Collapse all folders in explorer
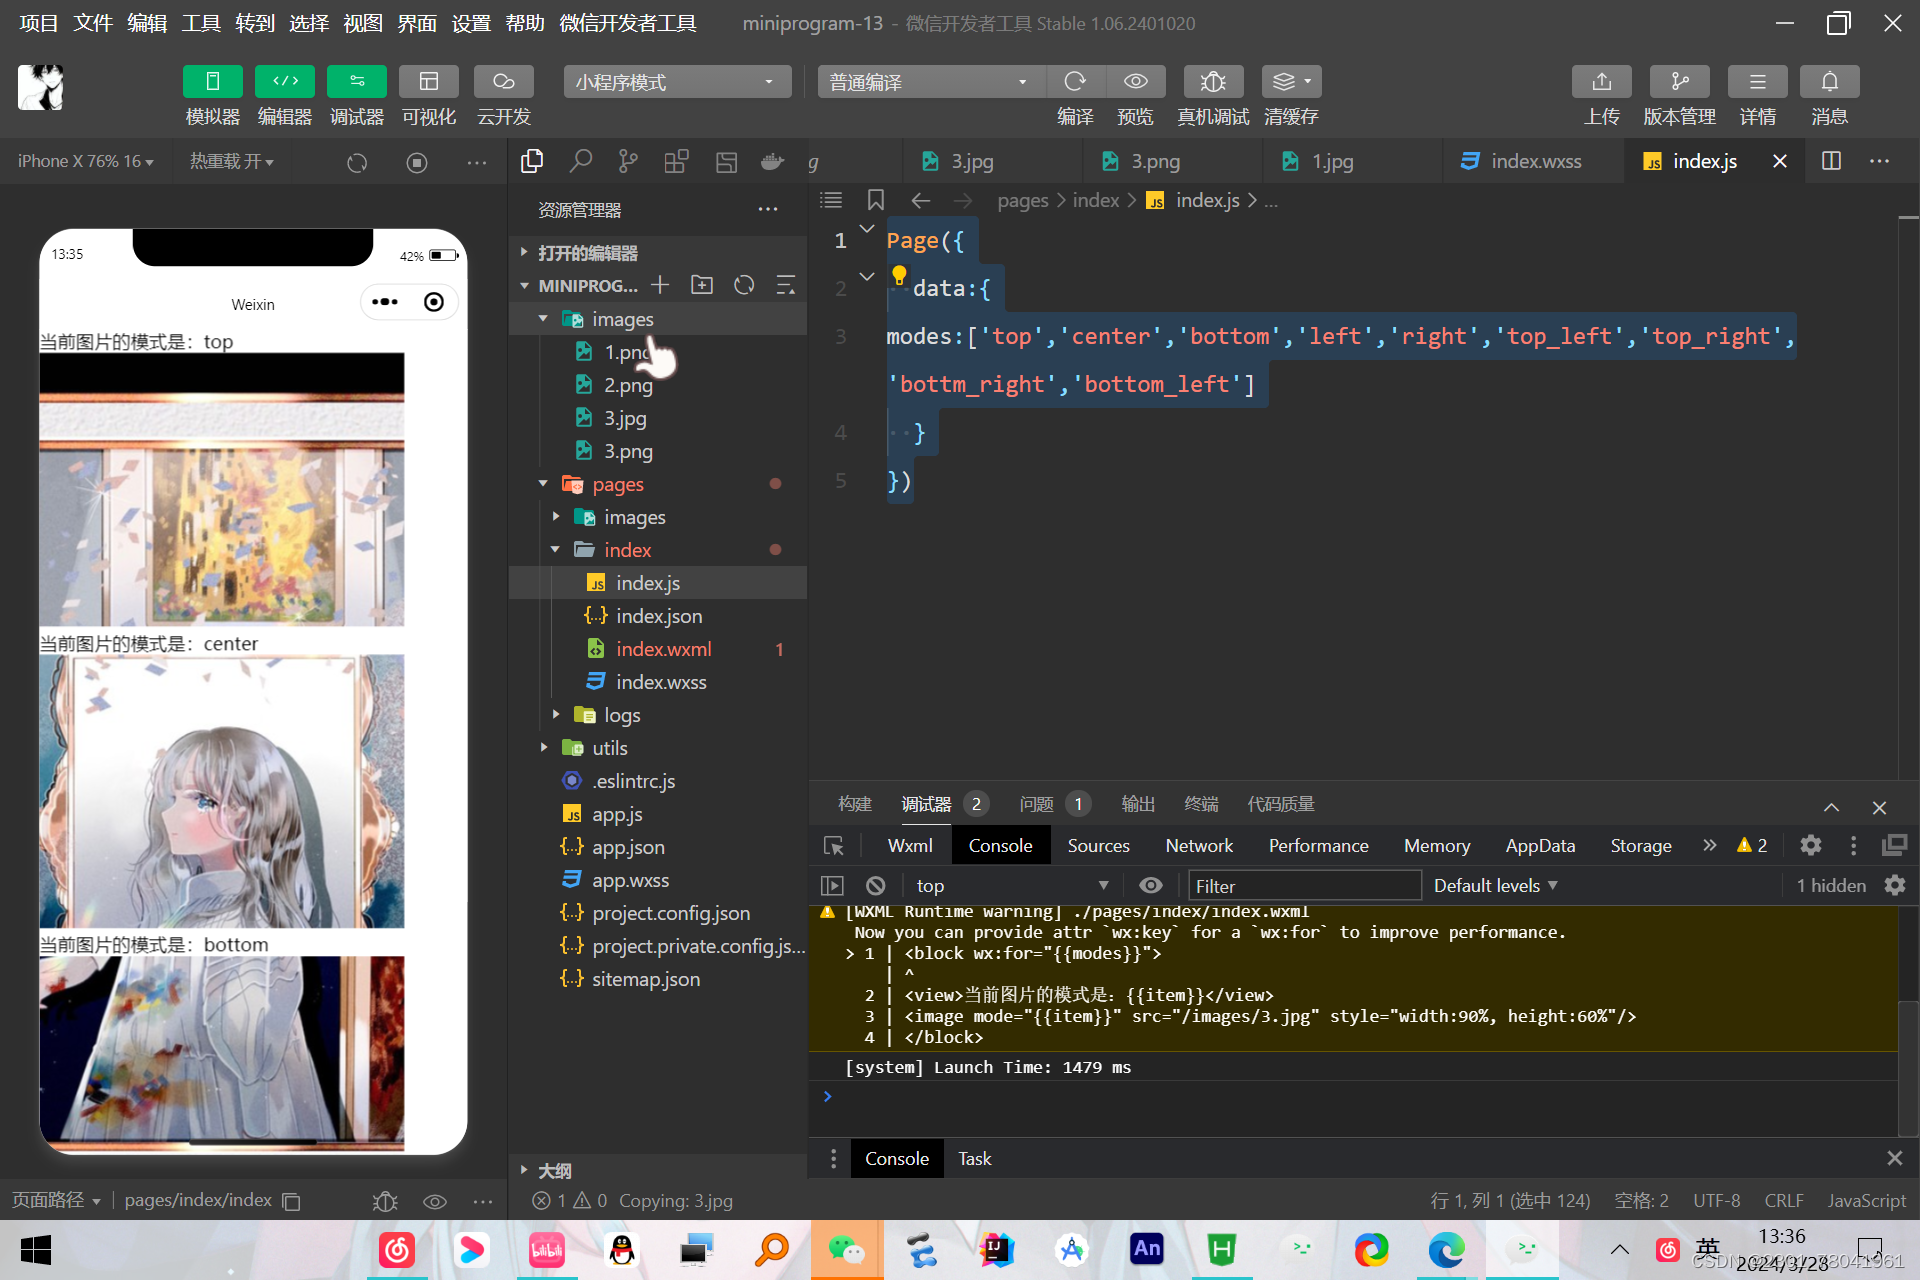 (x=786, y=285)
